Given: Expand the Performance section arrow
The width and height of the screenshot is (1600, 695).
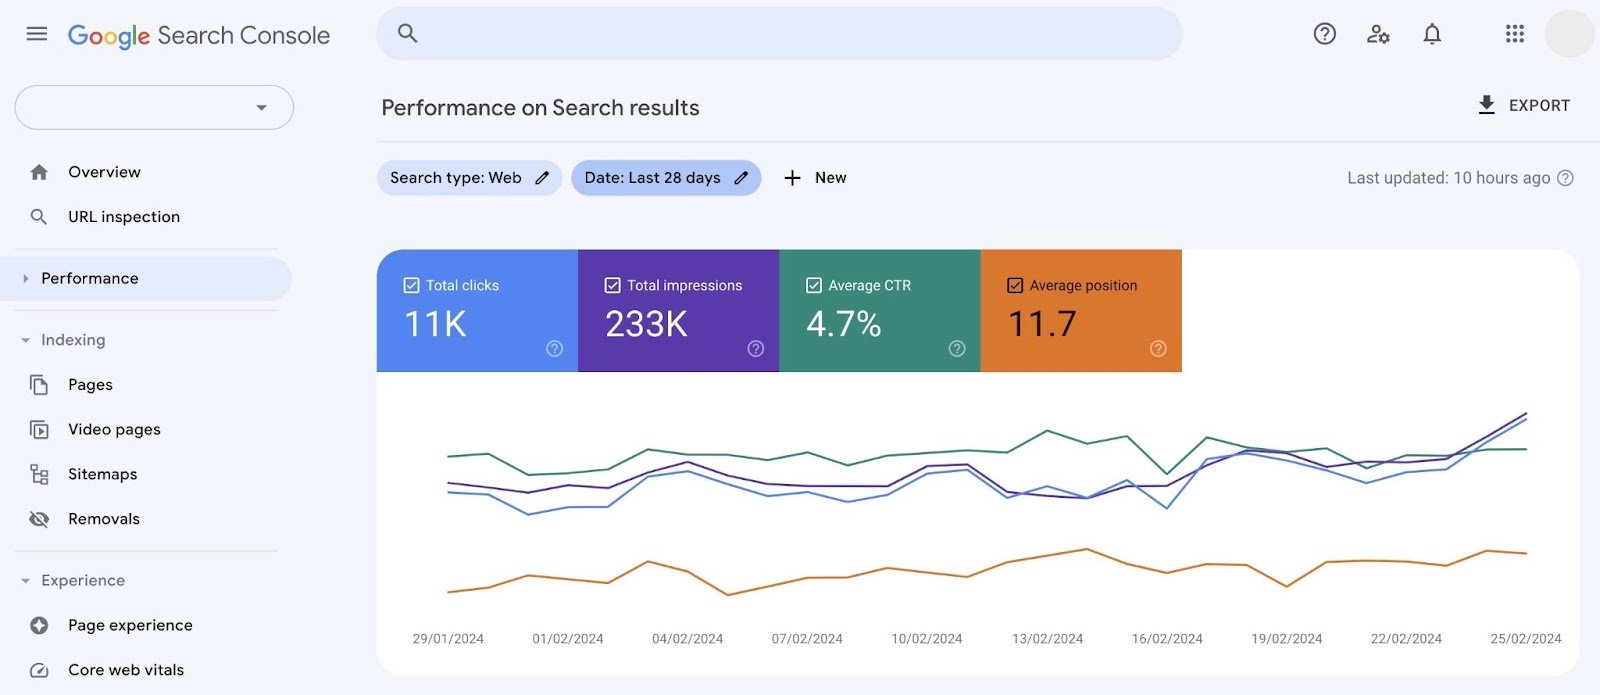Looking at the screenshot, I should 26,279.
